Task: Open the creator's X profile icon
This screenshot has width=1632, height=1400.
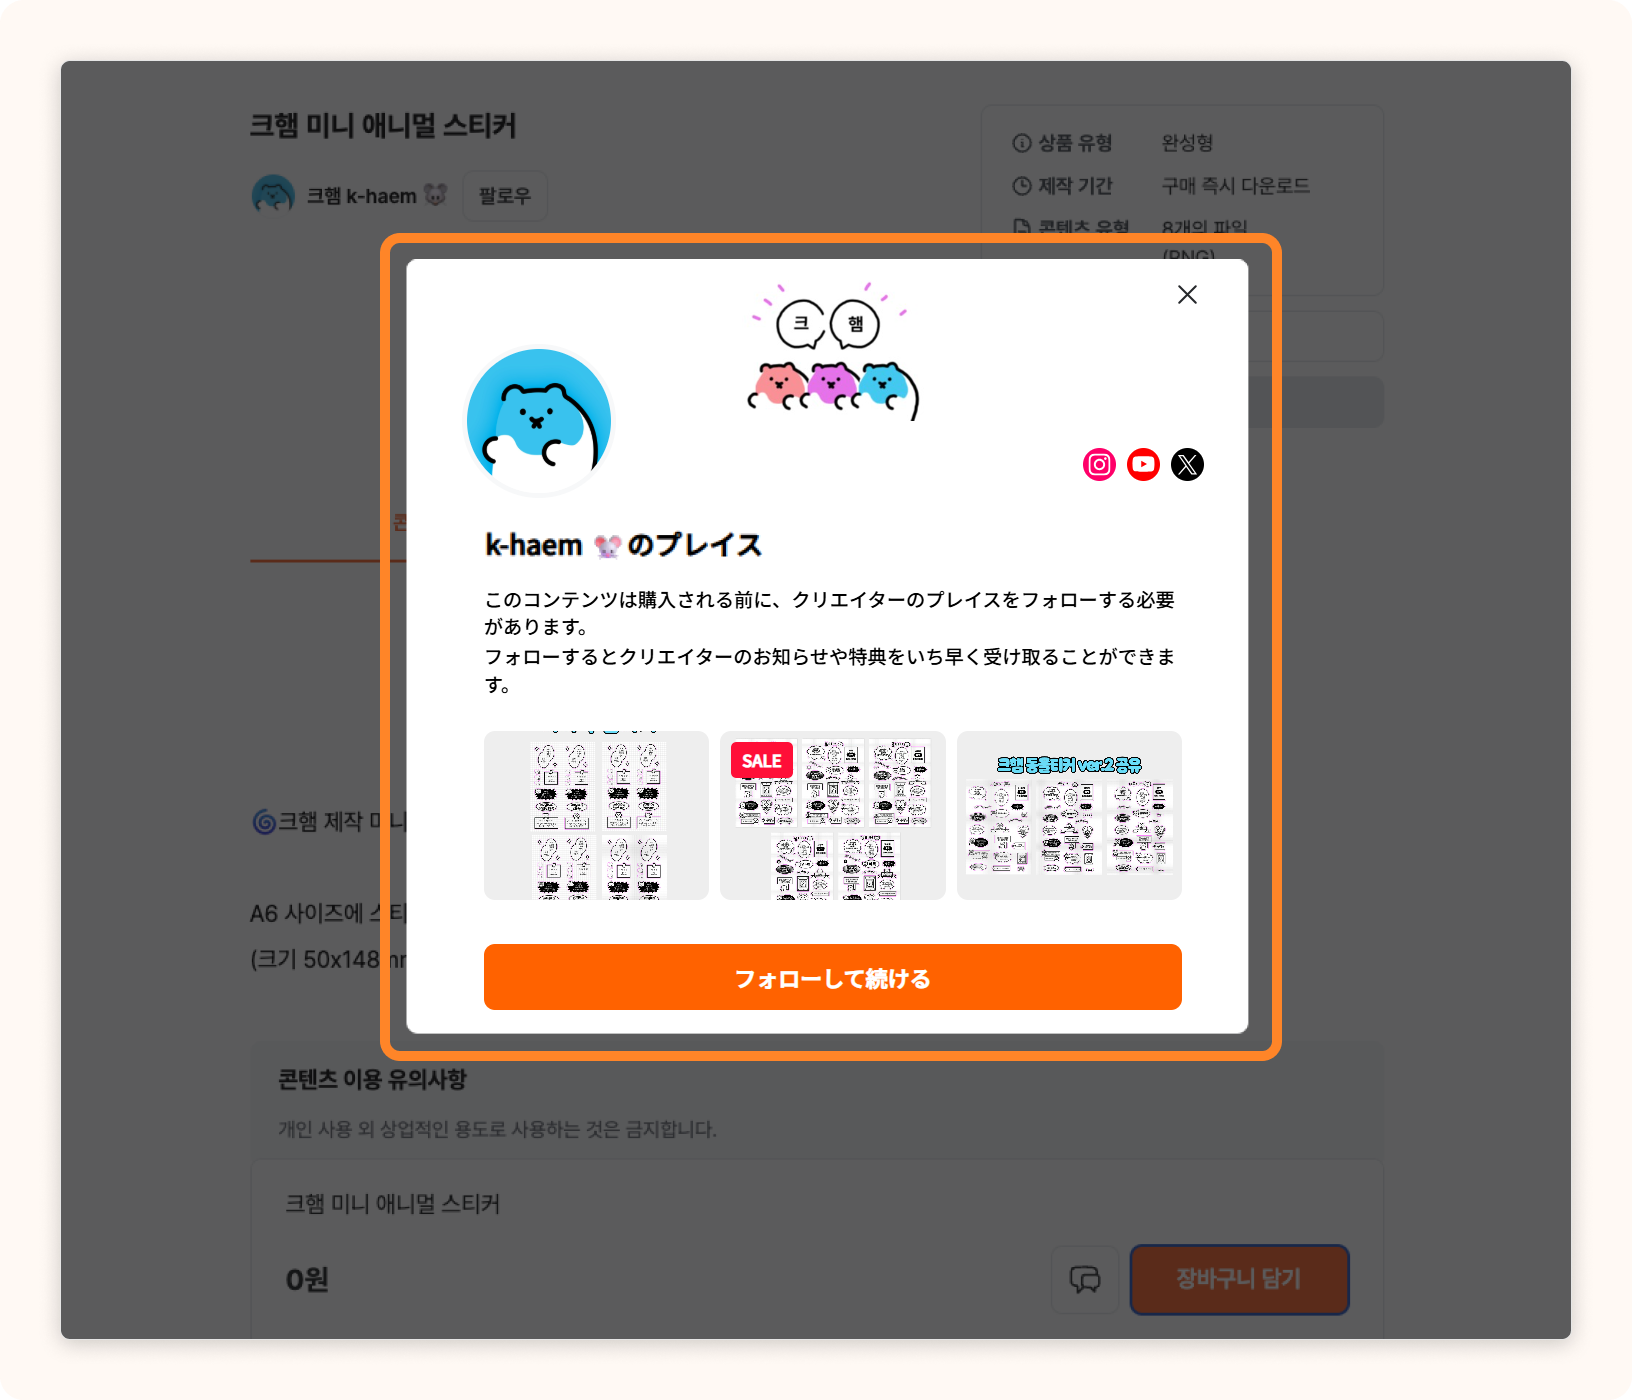Action: tap(1187, 464)
